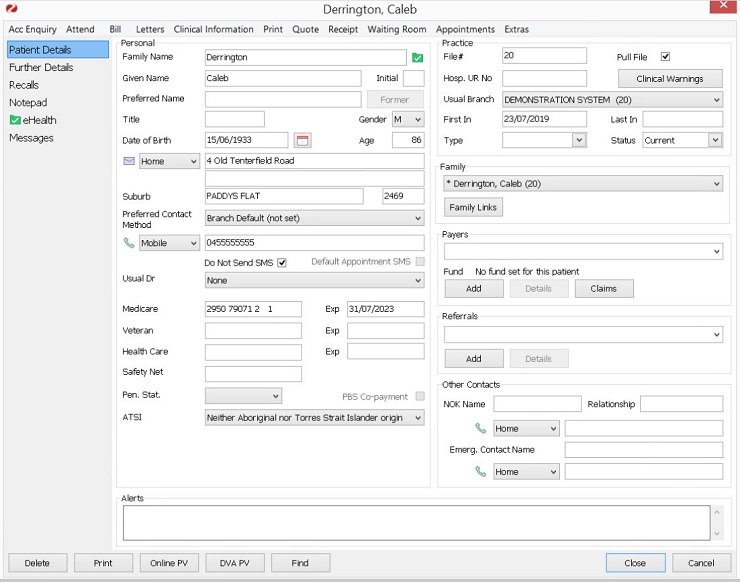
Task: Click the green phone icon beside Mobile
Action: 129,243
